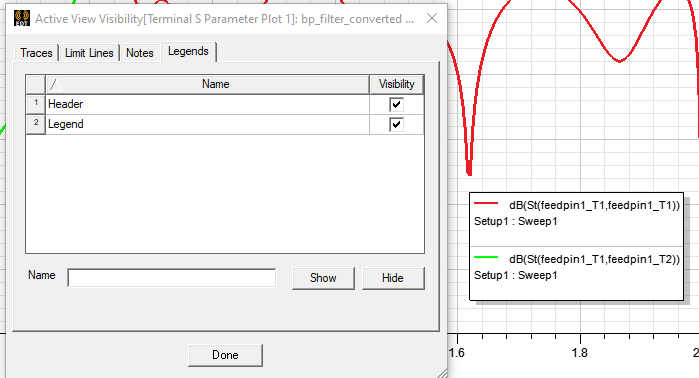Select the Legends tab
The height and width of the screenshot is (378, 699).
pos(188,52)
